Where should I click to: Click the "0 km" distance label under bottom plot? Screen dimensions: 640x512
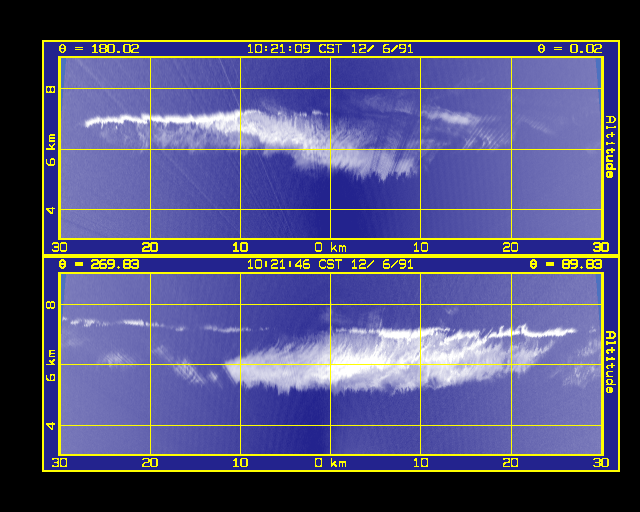(331, 463)
